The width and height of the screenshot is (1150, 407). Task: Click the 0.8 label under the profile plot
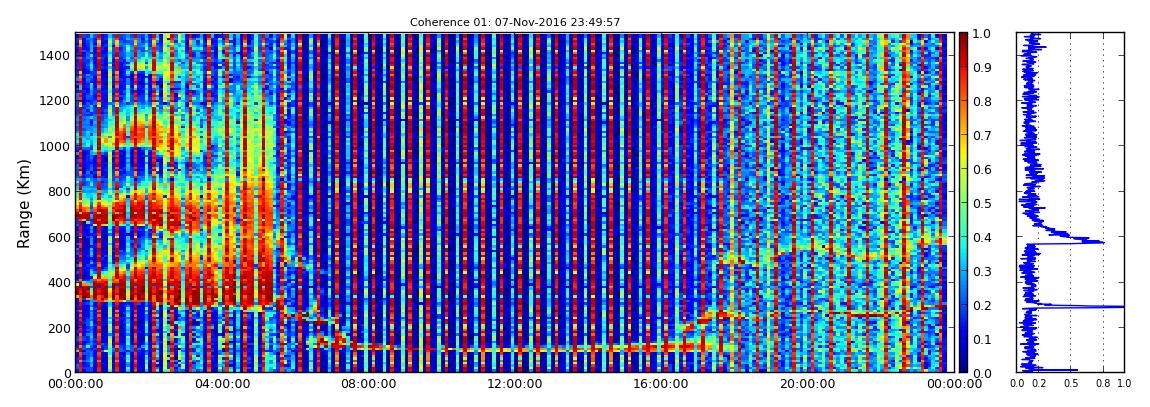click(1104, 384)
